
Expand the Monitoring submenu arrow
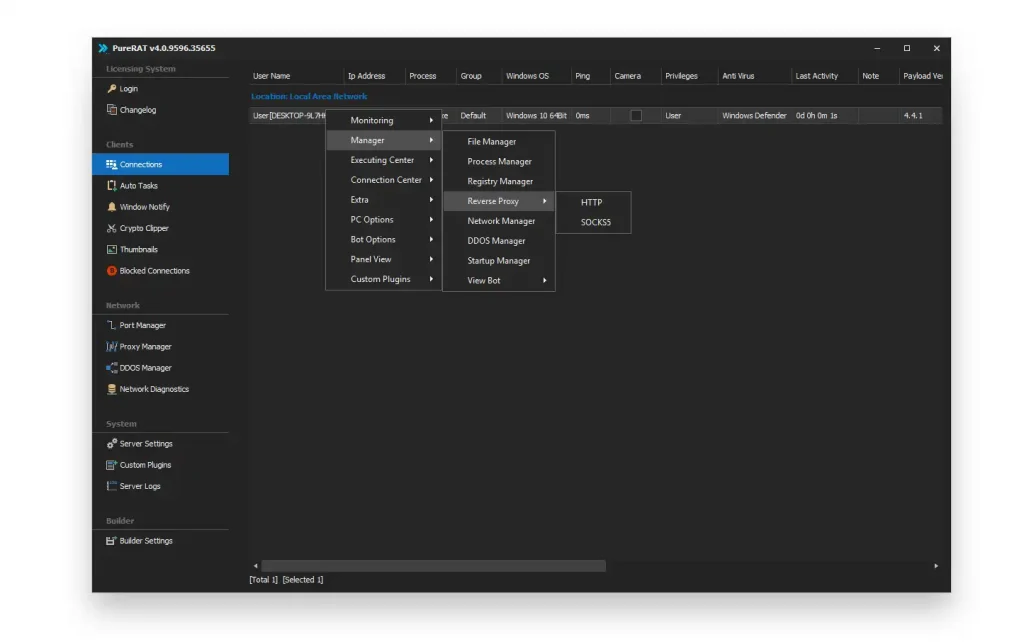[x=431, y=121]
